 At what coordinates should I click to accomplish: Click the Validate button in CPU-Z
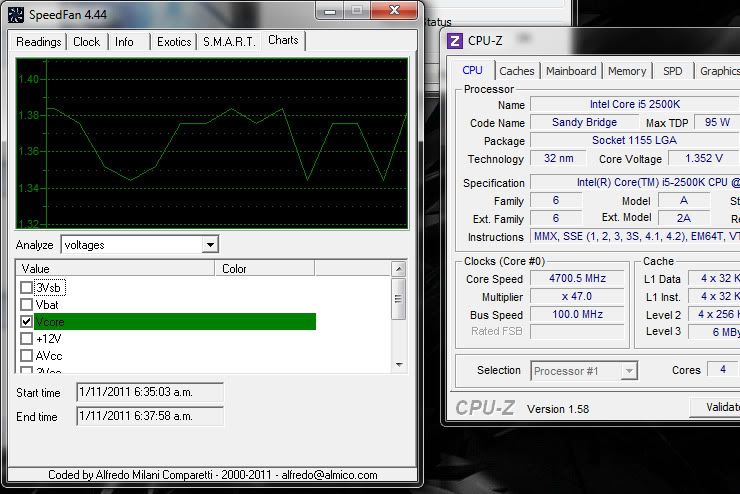[x=715, y=408]
